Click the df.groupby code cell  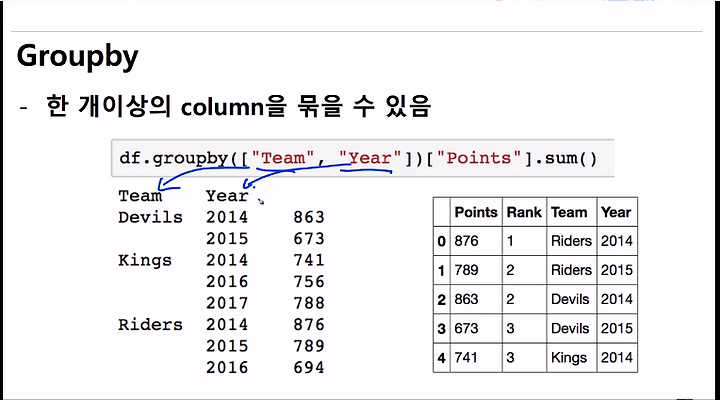point(362,158)
